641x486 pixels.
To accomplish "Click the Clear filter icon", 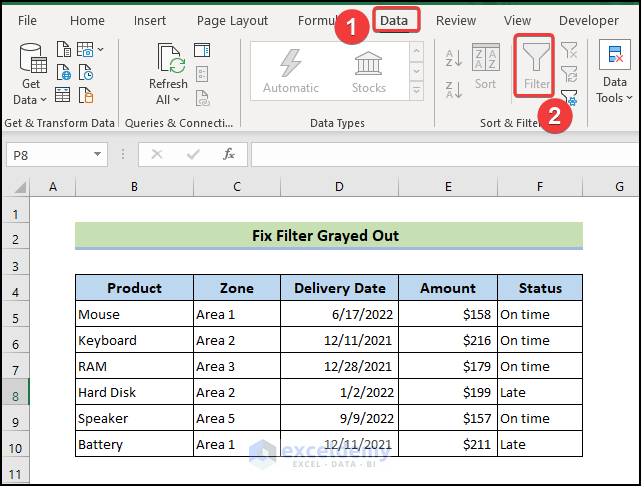I will (x=569, y=50).
